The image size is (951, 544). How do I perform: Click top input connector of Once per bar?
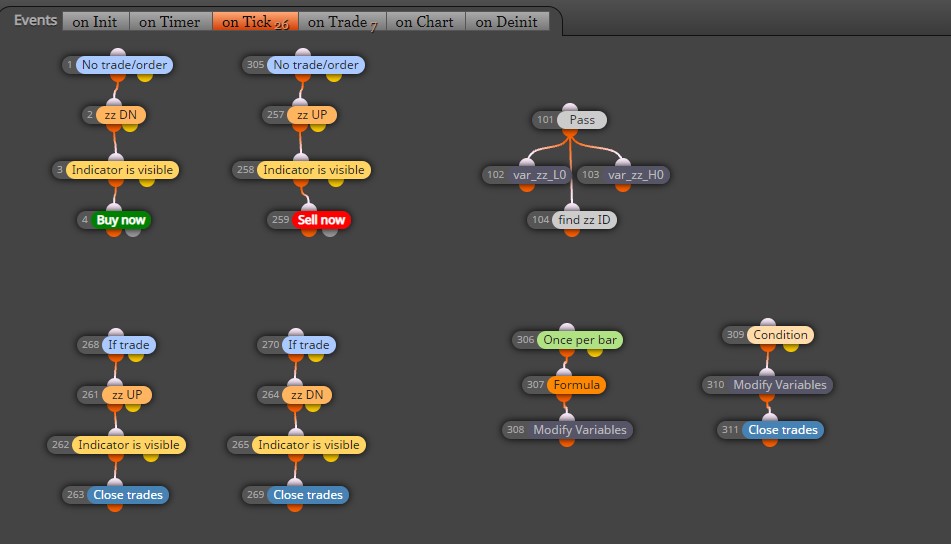pos(566,328)
